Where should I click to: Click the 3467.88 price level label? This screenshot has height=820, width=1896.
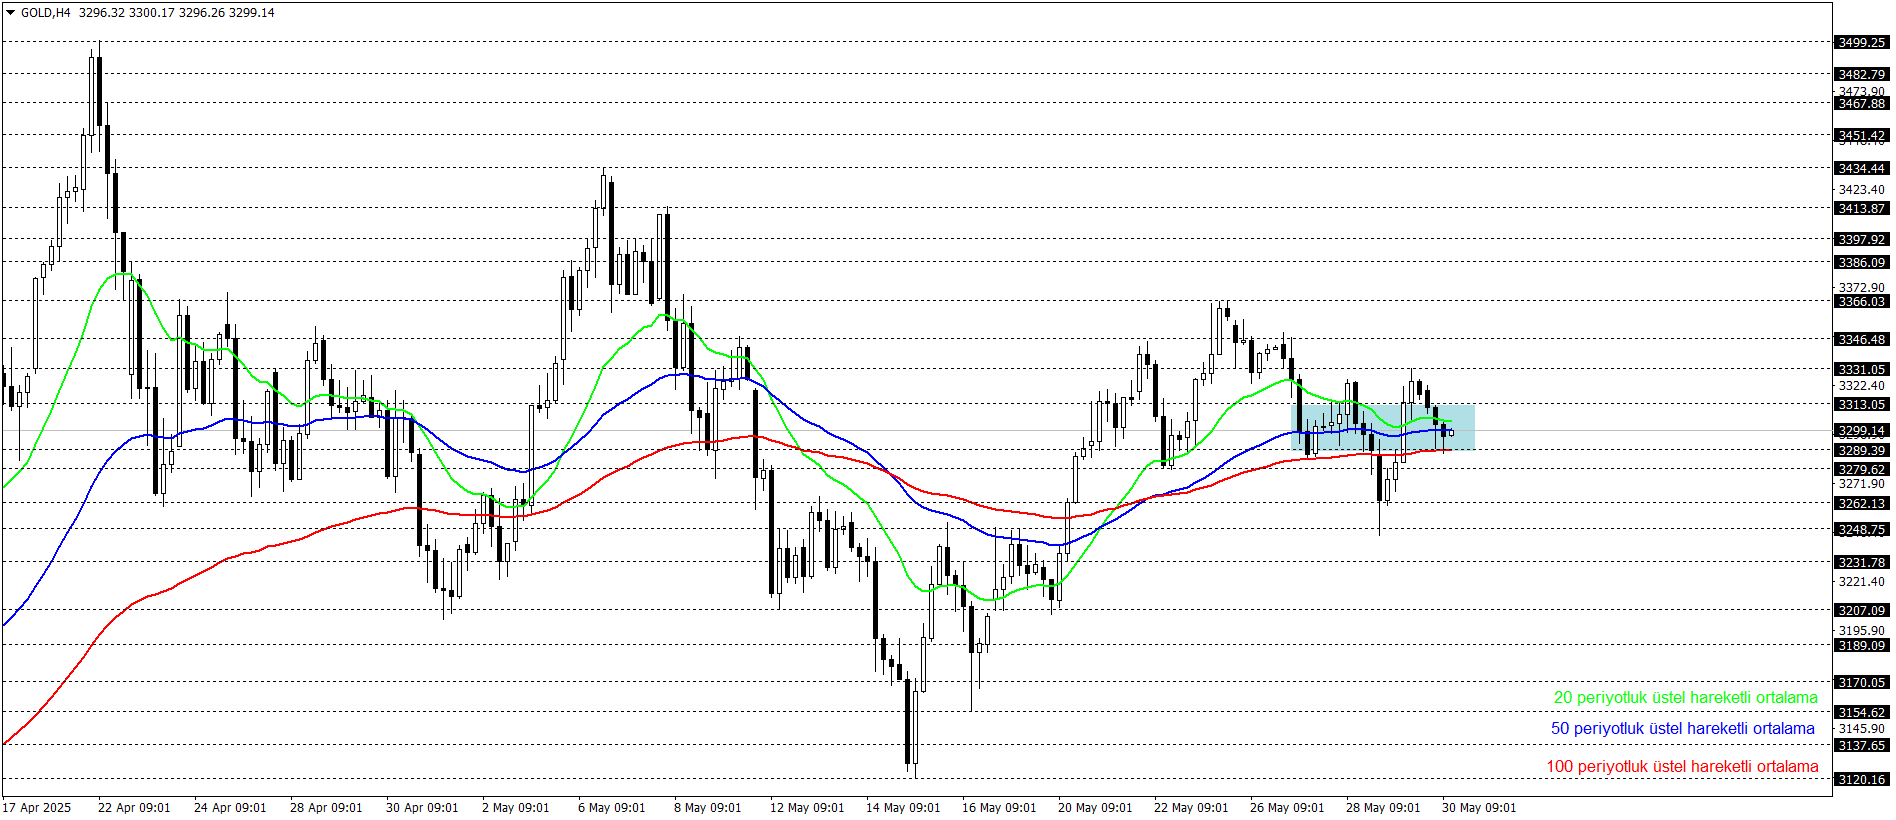(x=1861, y=104)
